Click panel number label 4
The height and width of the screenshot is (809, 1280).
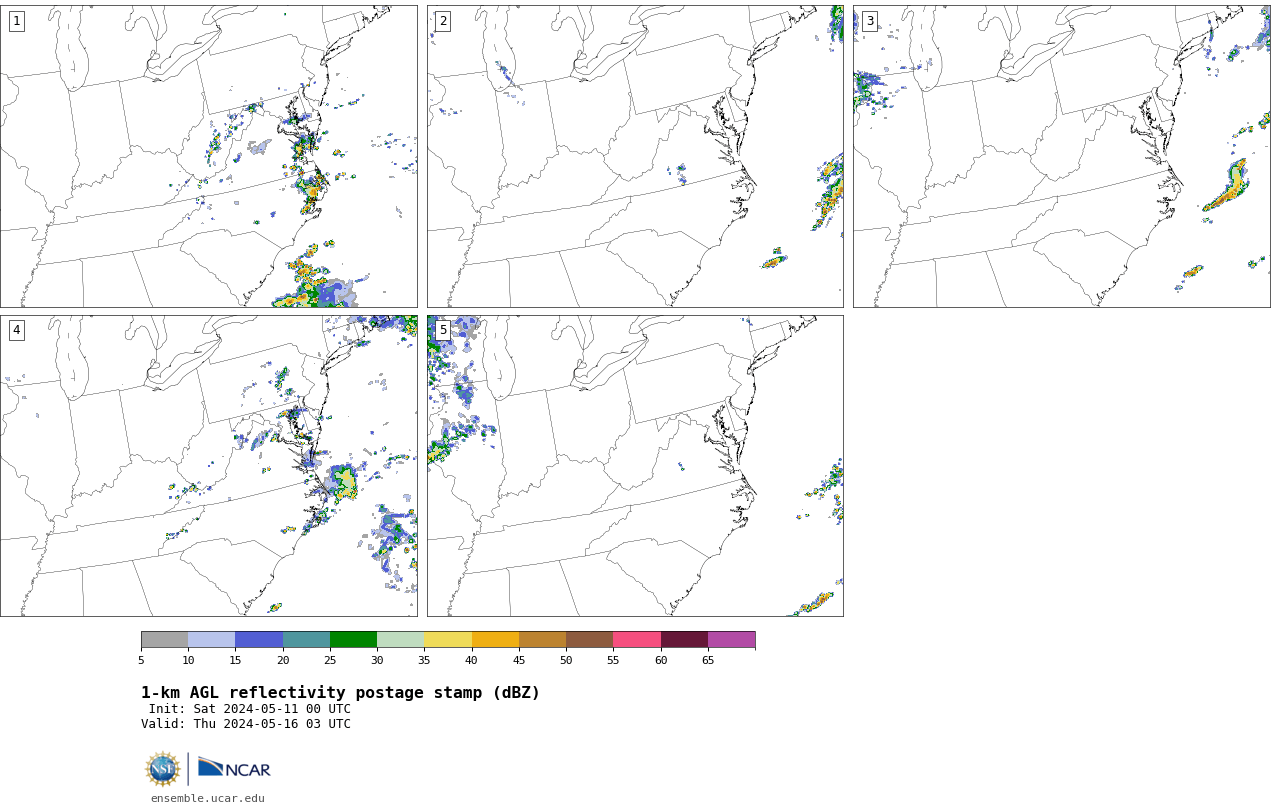point(16,330)
